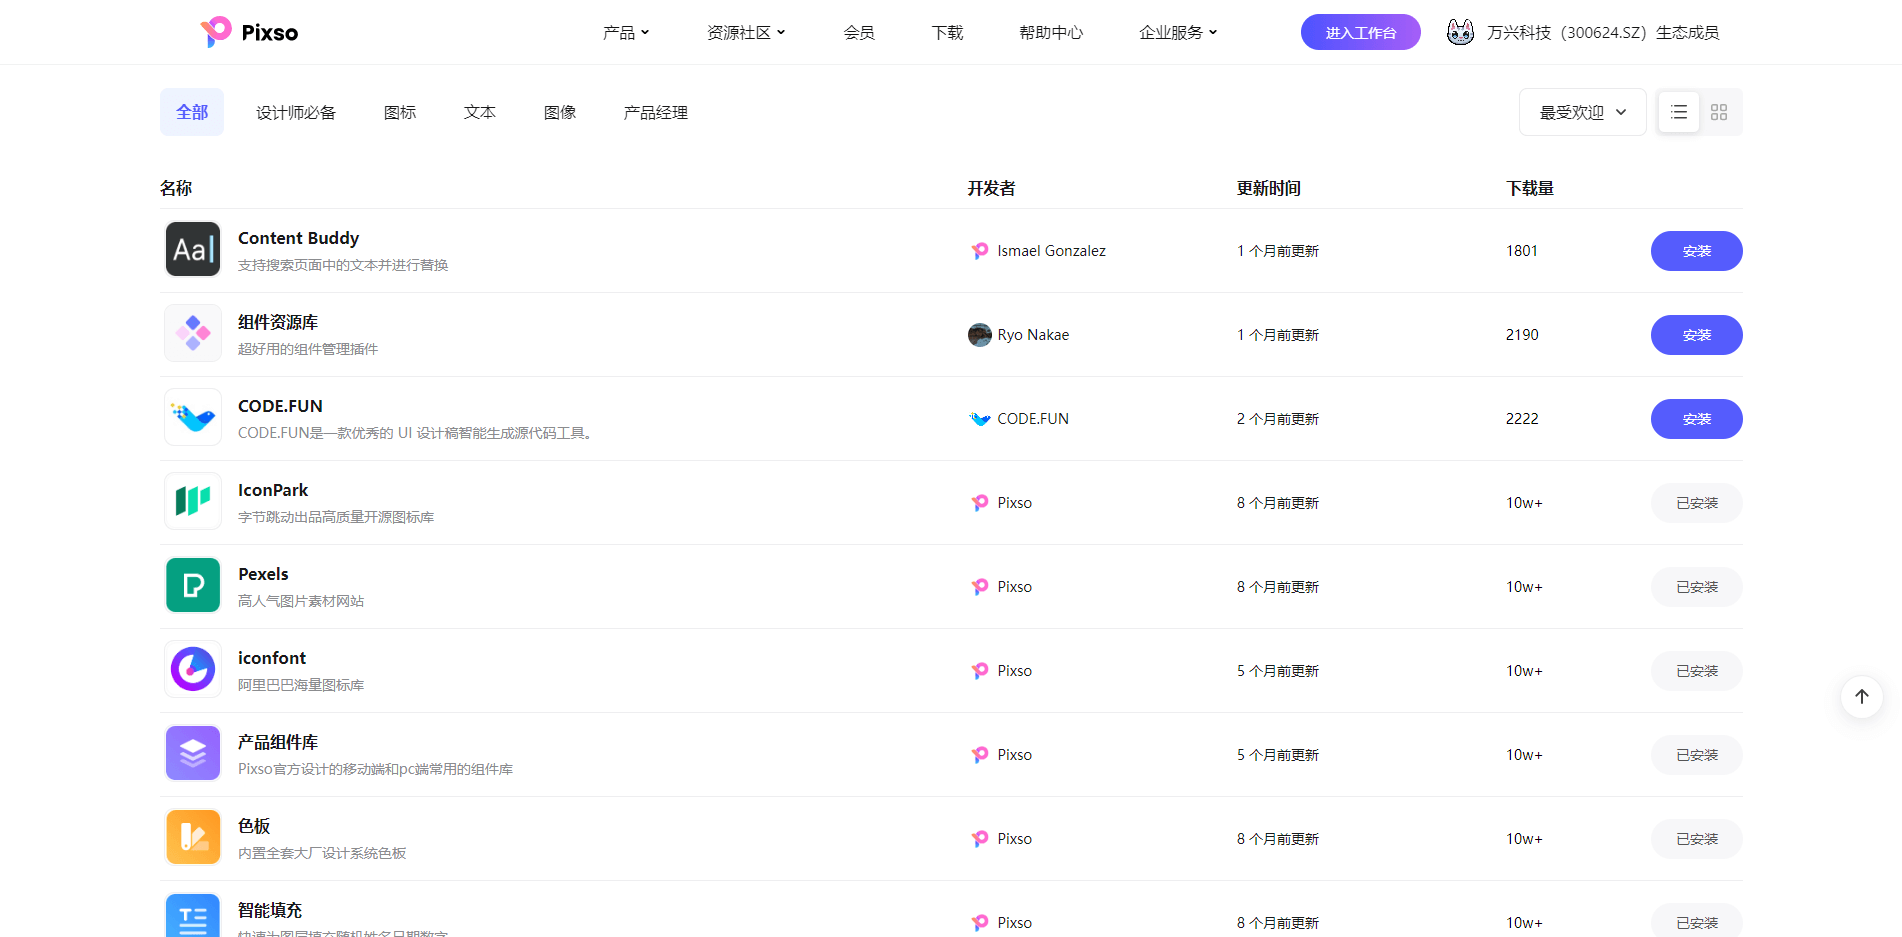Screen dimensions: 1902x937
Task: Click Ryo Nakae developer avatar
Action: [x=980, y=335]
